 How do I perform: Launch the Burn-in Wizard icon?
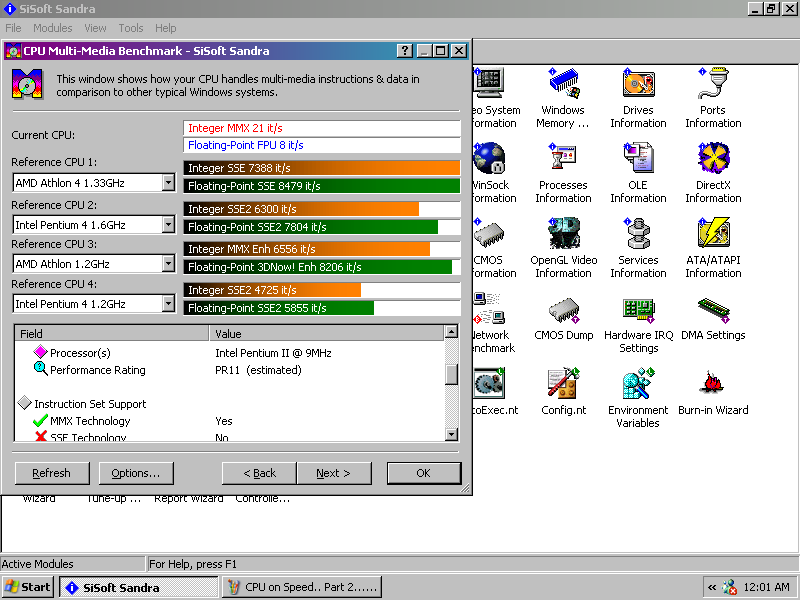pyautogui.click(x=713, y=384)
